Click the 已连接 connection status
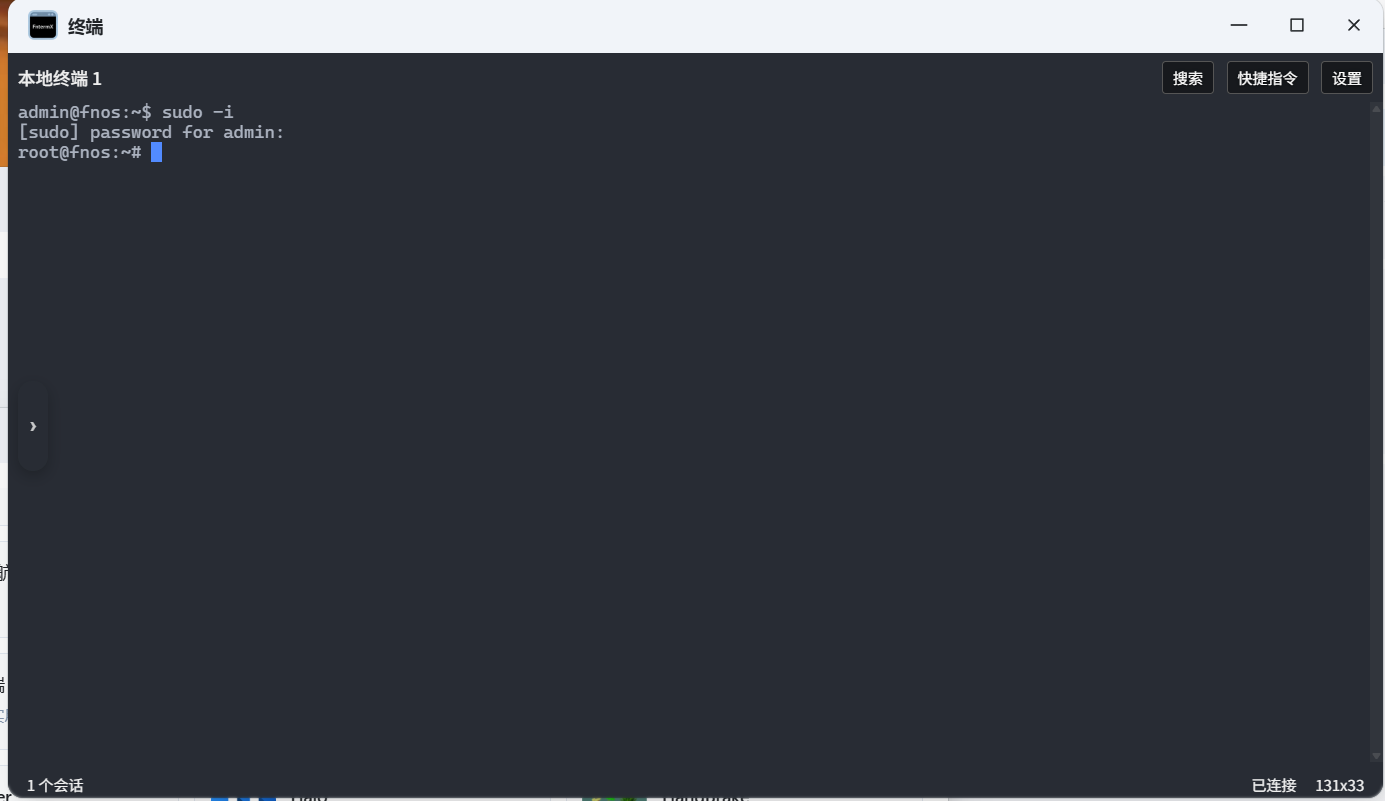Viewport: 1385px width, 801px height. 1274,786
